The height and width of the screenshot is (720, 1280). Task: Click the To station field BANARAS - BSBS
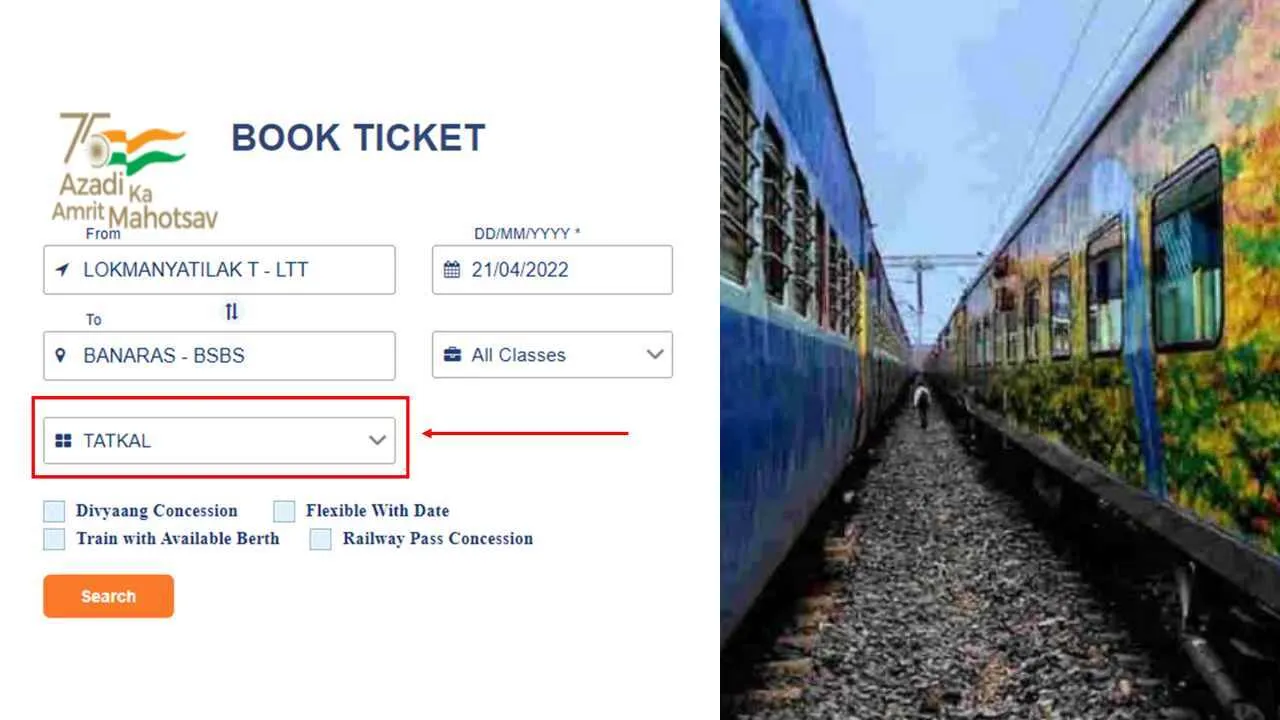[220, 355]
